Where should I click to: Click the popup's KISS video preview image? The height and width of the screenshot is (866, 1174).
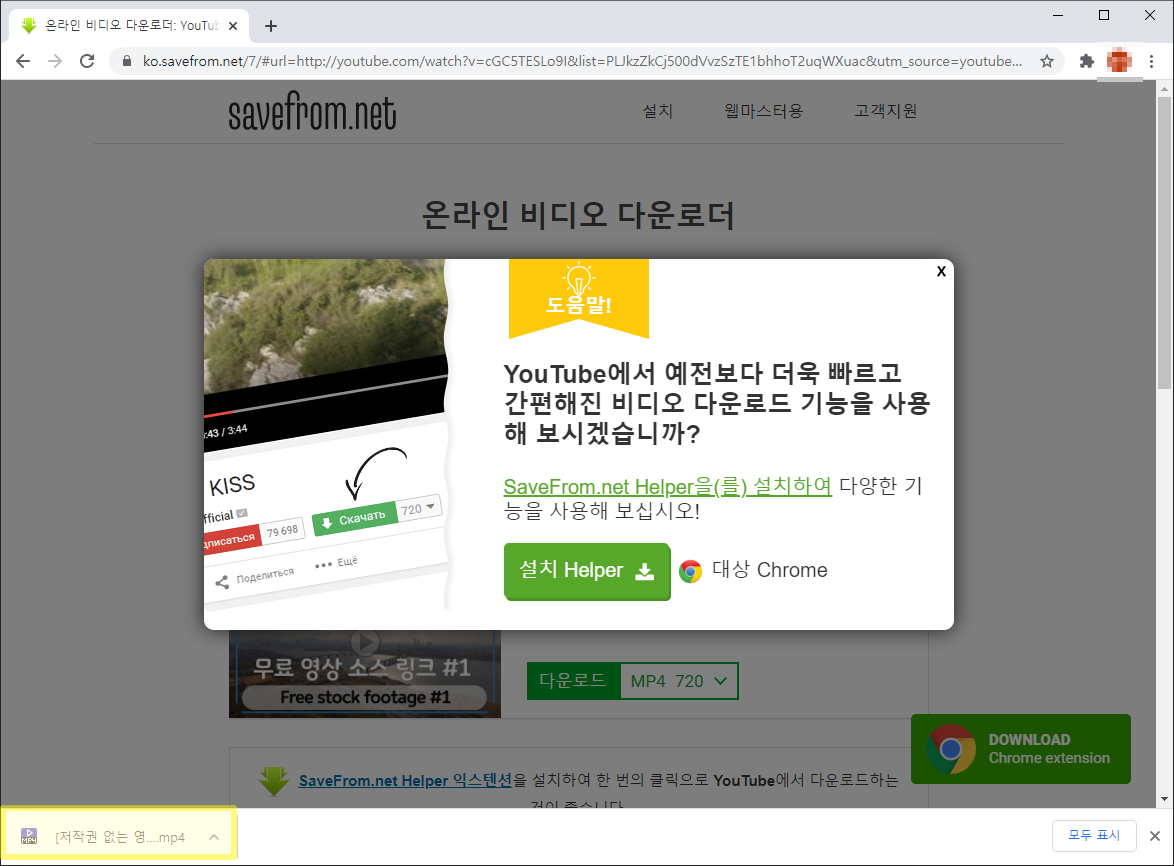(326, 436)
